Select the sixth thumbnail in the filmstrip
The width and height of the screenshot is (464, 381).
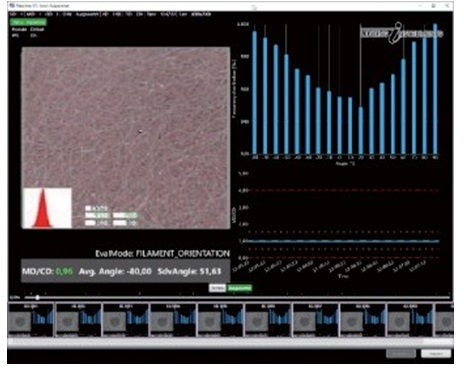tap(268, 320)
